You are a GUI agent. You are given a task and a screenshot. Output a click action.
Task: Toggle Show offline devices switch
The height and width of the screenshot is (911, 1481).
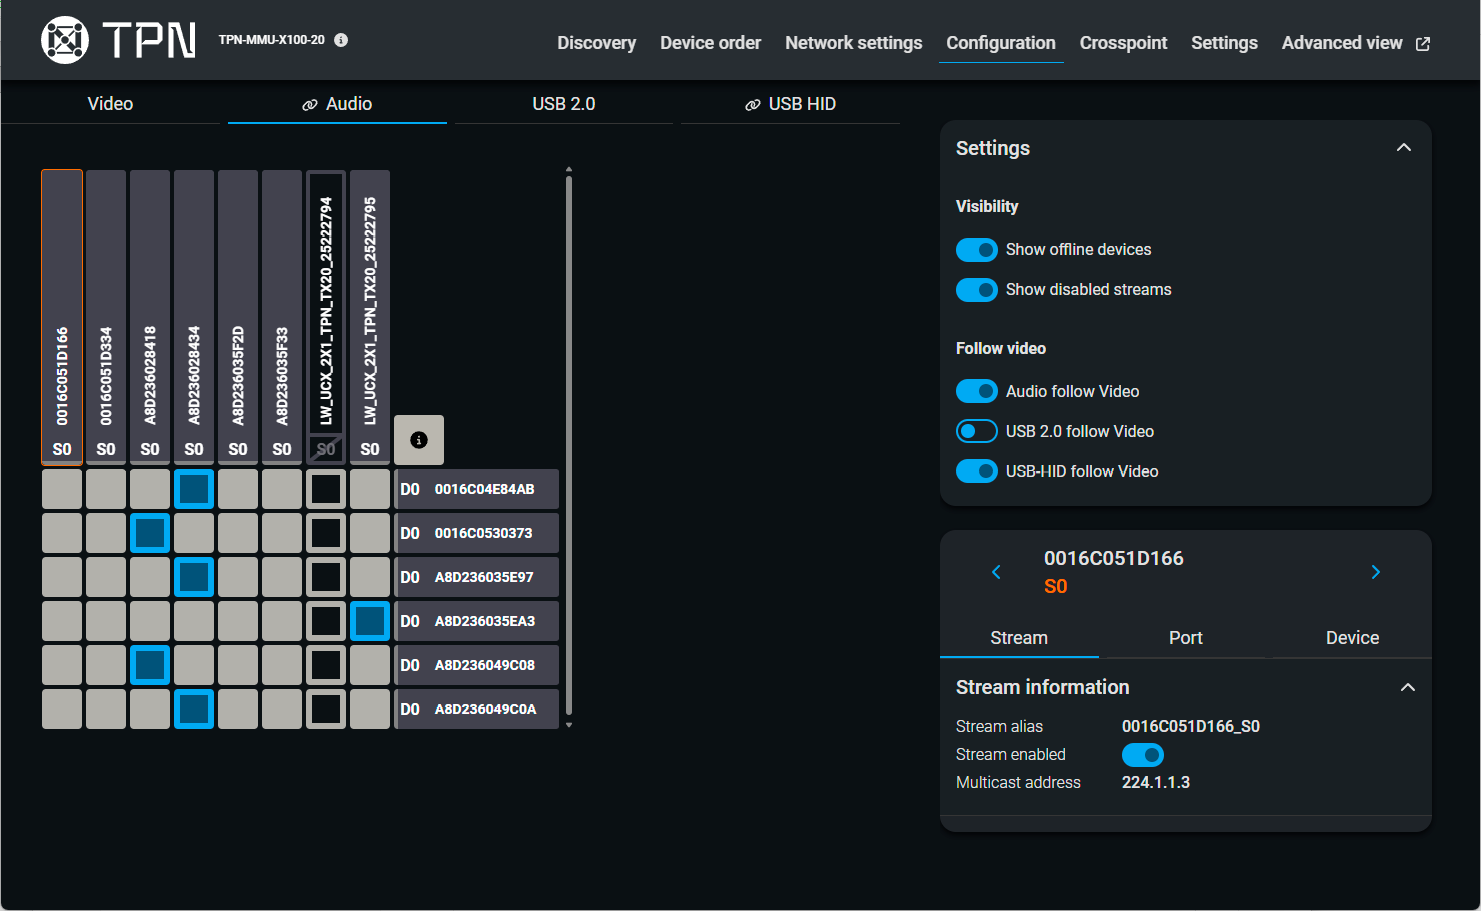pos(976,250)
